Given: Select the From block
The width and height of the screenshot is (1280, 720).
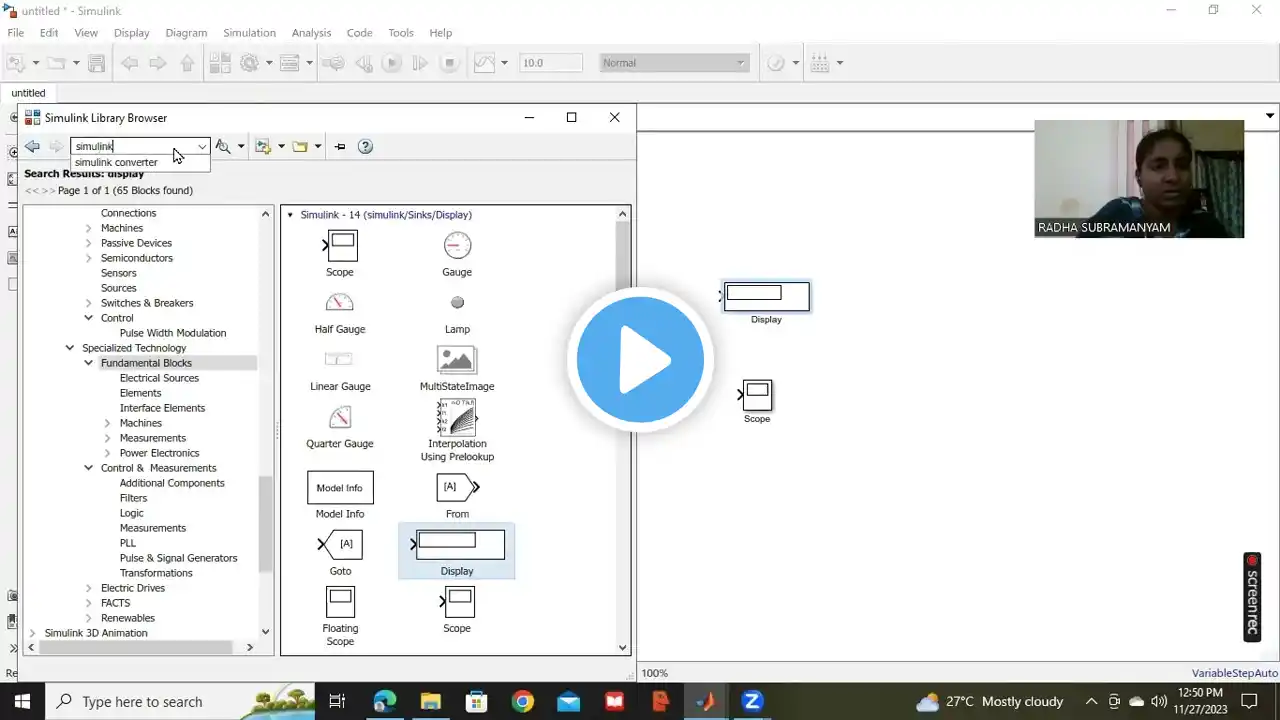Looking at the screenshot, I should (457, 495).
